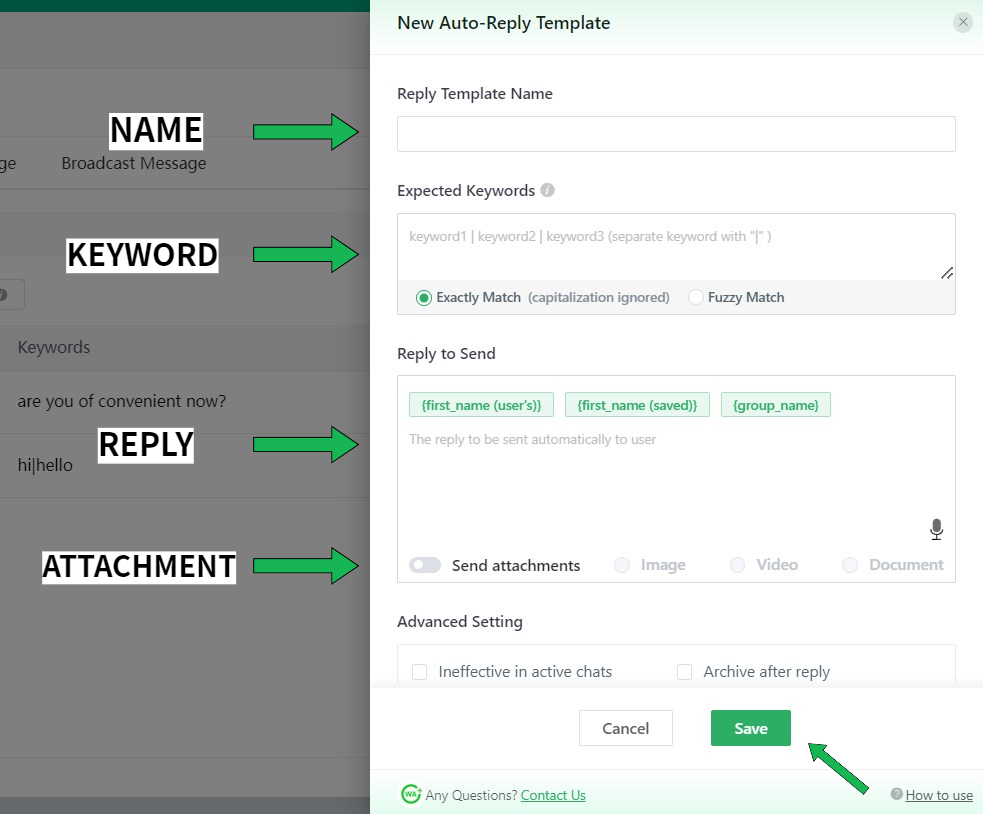Choose the Document attachment type
983x814 pixels.
[x=850, y=565]
